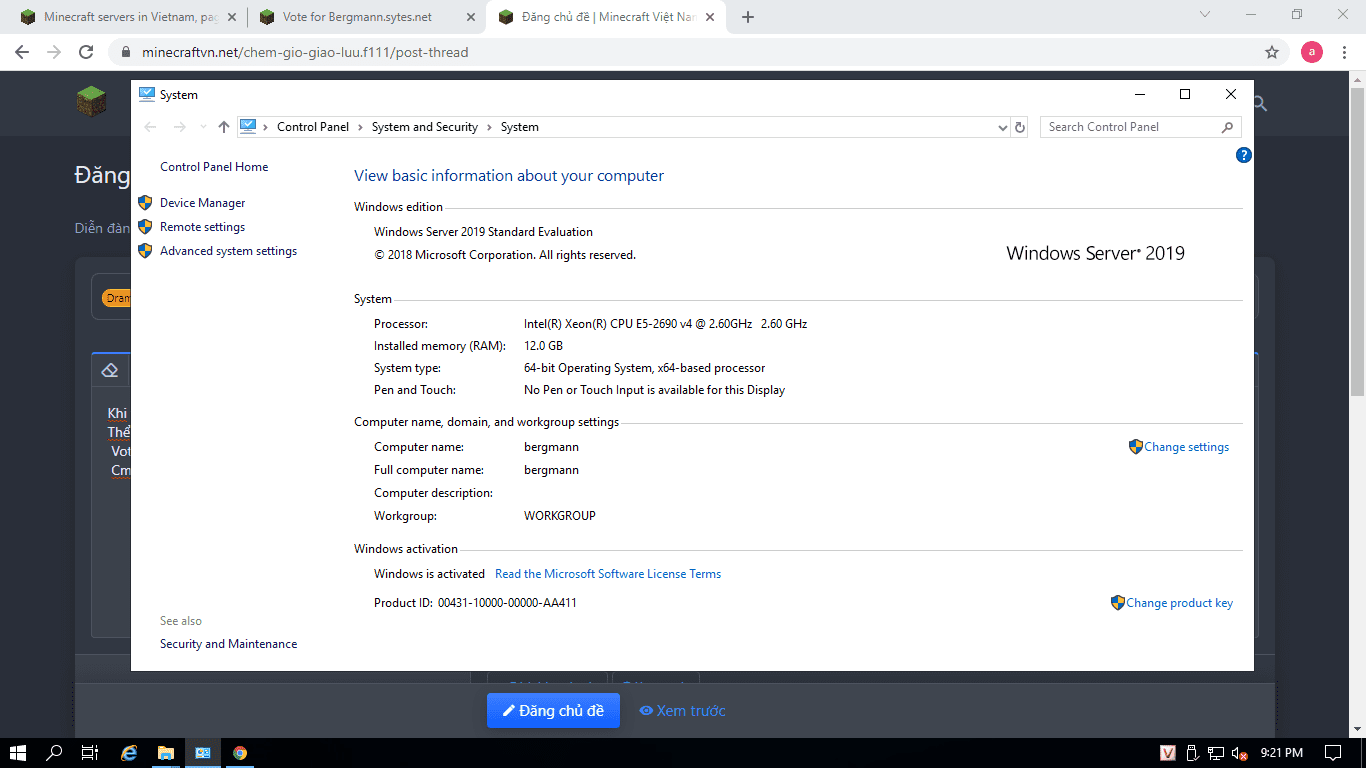Viewport: 1366px width, 768px height.
Task: Click Chrome's back navigation arrow
Action: 22,52
